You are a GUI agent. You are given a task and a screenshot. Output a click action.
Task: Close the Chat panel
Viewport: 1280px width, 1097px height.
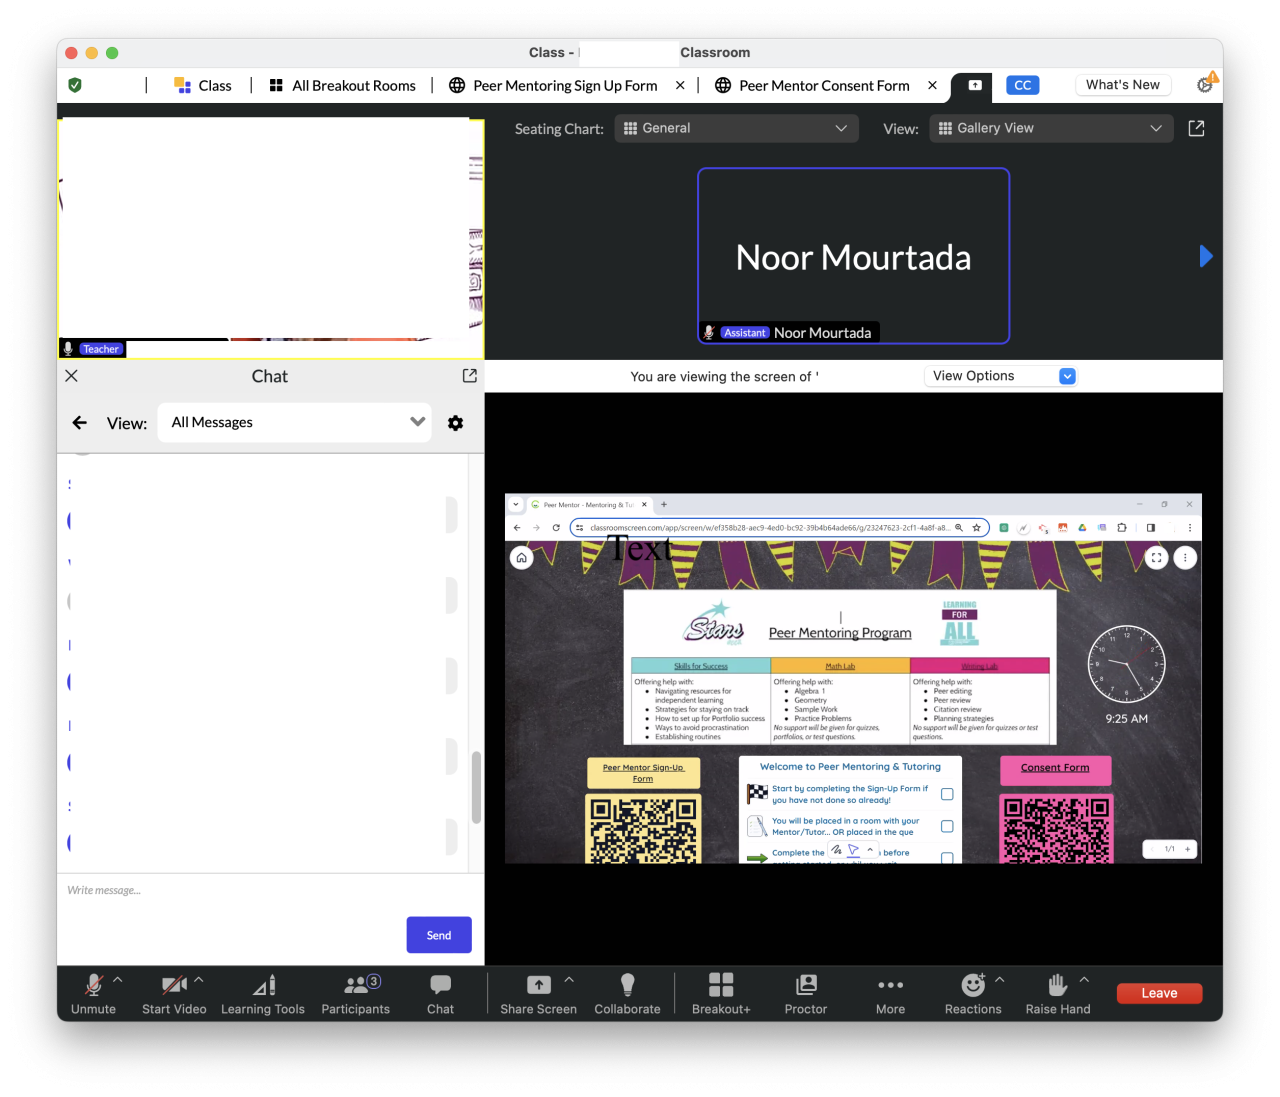point(71,376)
